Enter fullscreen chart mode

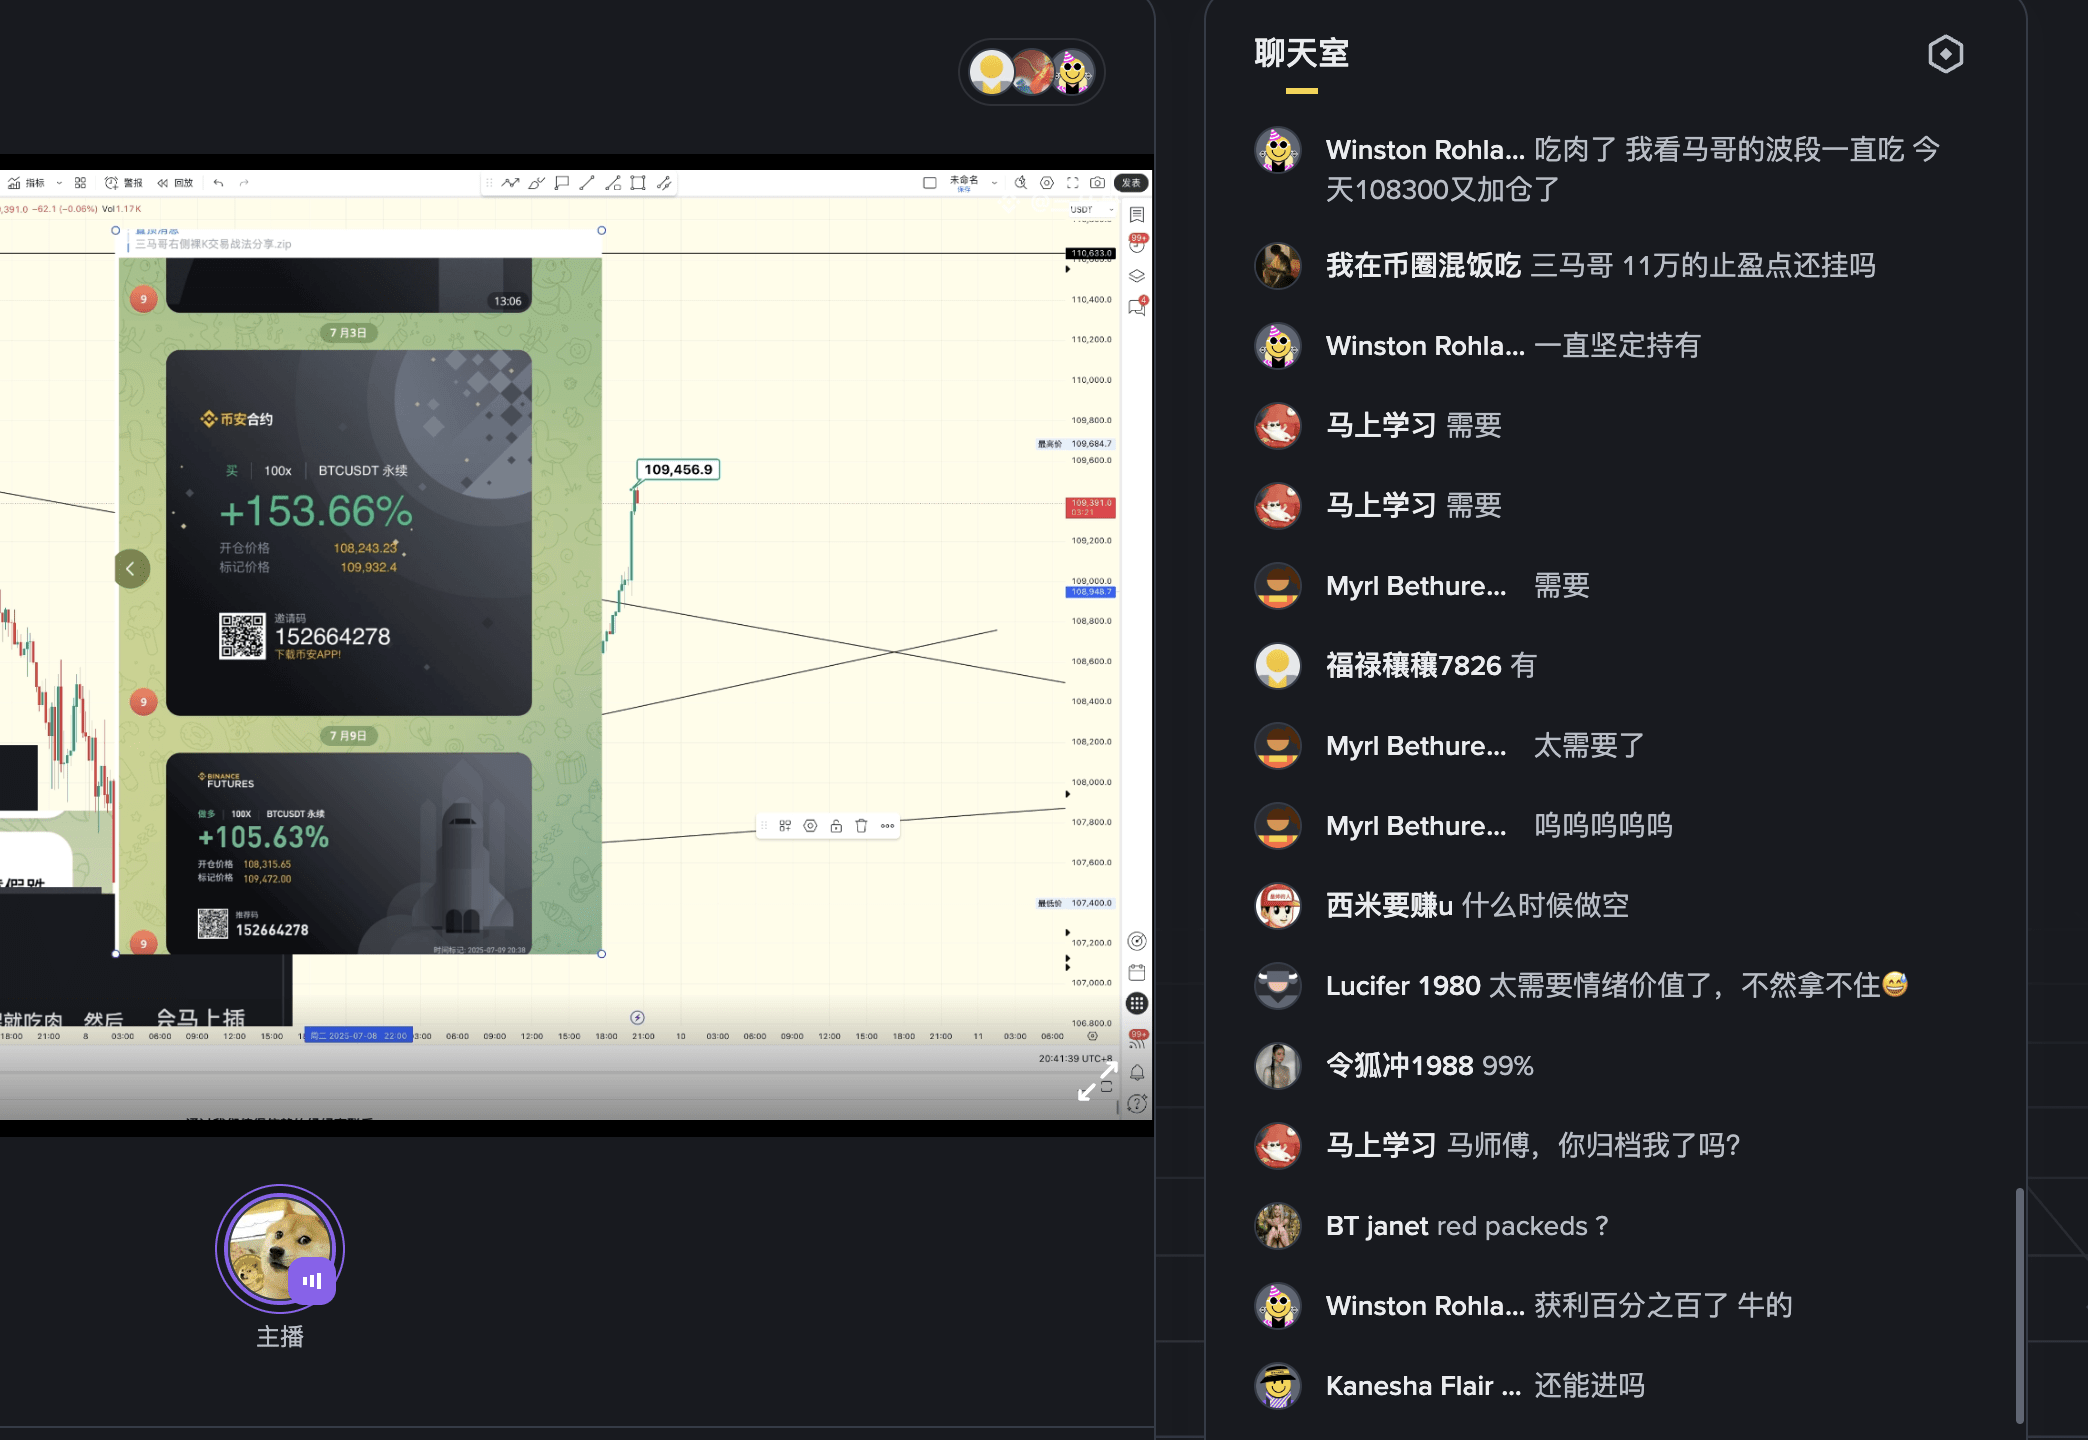pyautogui.click(x=1073, y=183)
